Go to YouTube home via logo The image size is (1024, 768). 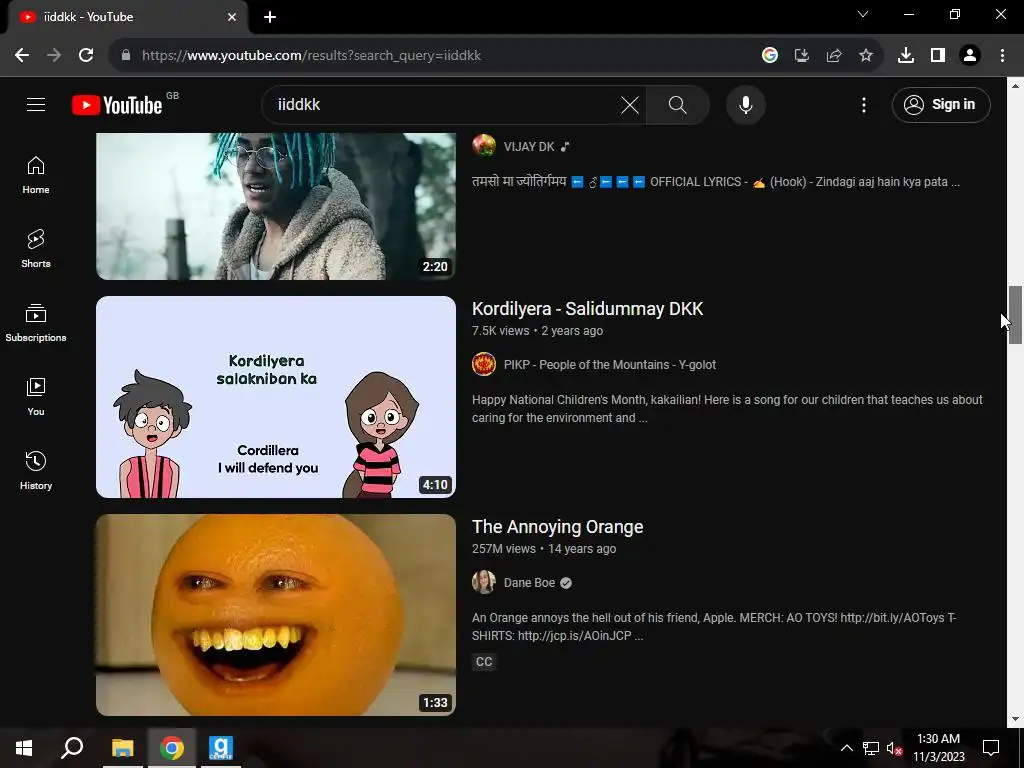118,104
